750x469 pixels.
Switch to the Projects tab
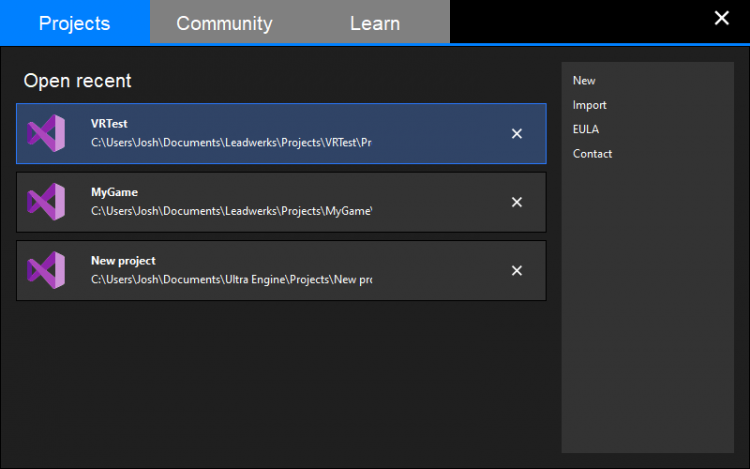click(x=75, y=23)
